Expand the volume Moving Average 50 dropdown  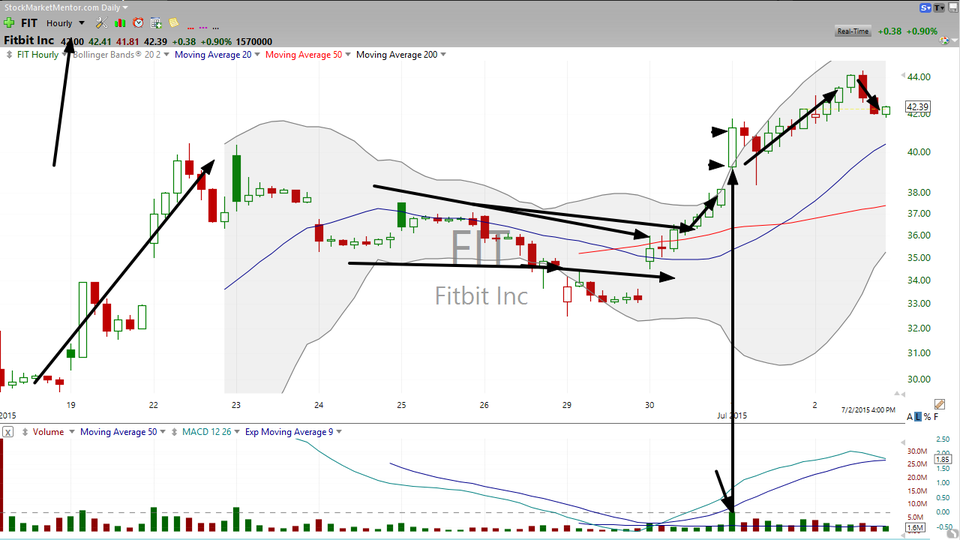pos(163,432)
